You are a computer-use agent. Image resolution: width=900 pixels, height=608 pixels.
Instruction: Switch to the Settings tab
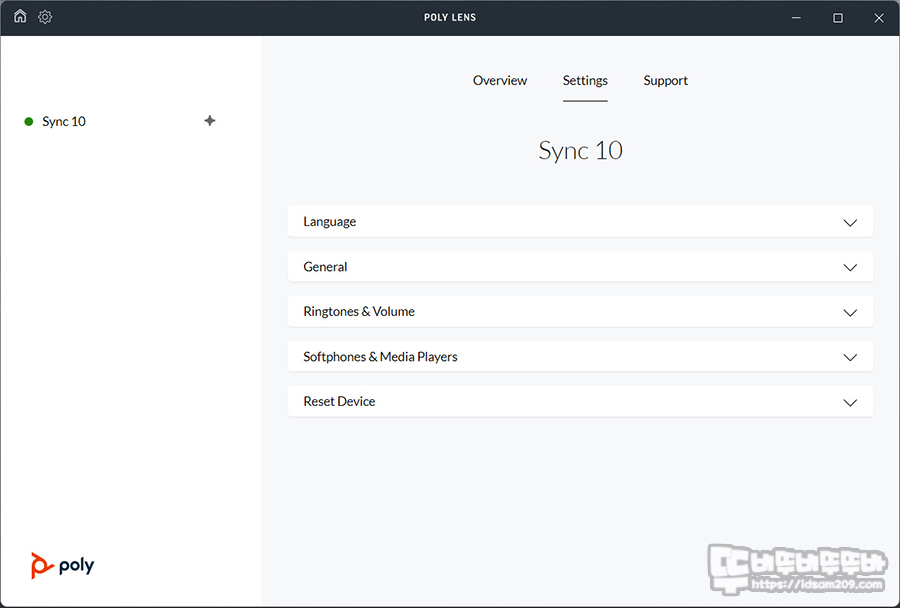(x=585, y=80)
